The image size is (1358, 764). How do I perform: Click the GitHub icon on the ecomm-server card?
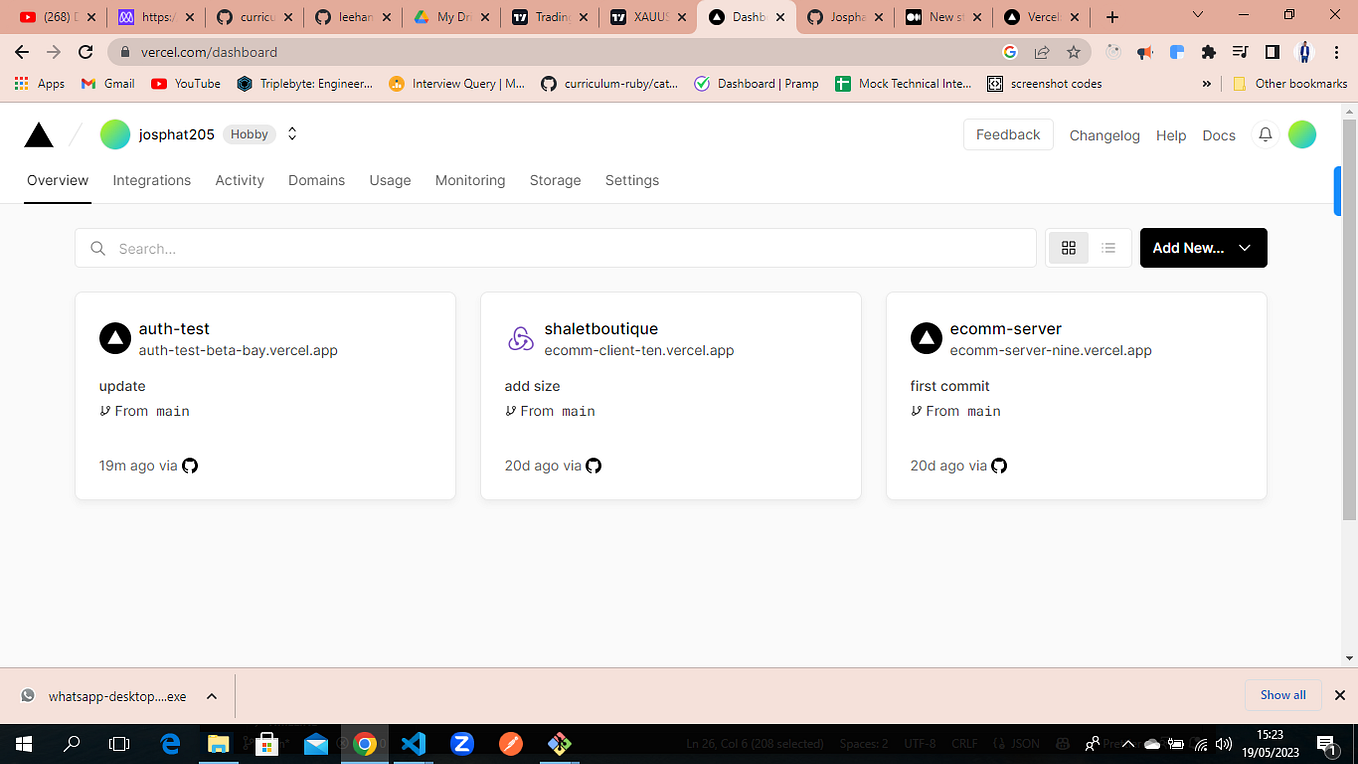coord(999,465)
